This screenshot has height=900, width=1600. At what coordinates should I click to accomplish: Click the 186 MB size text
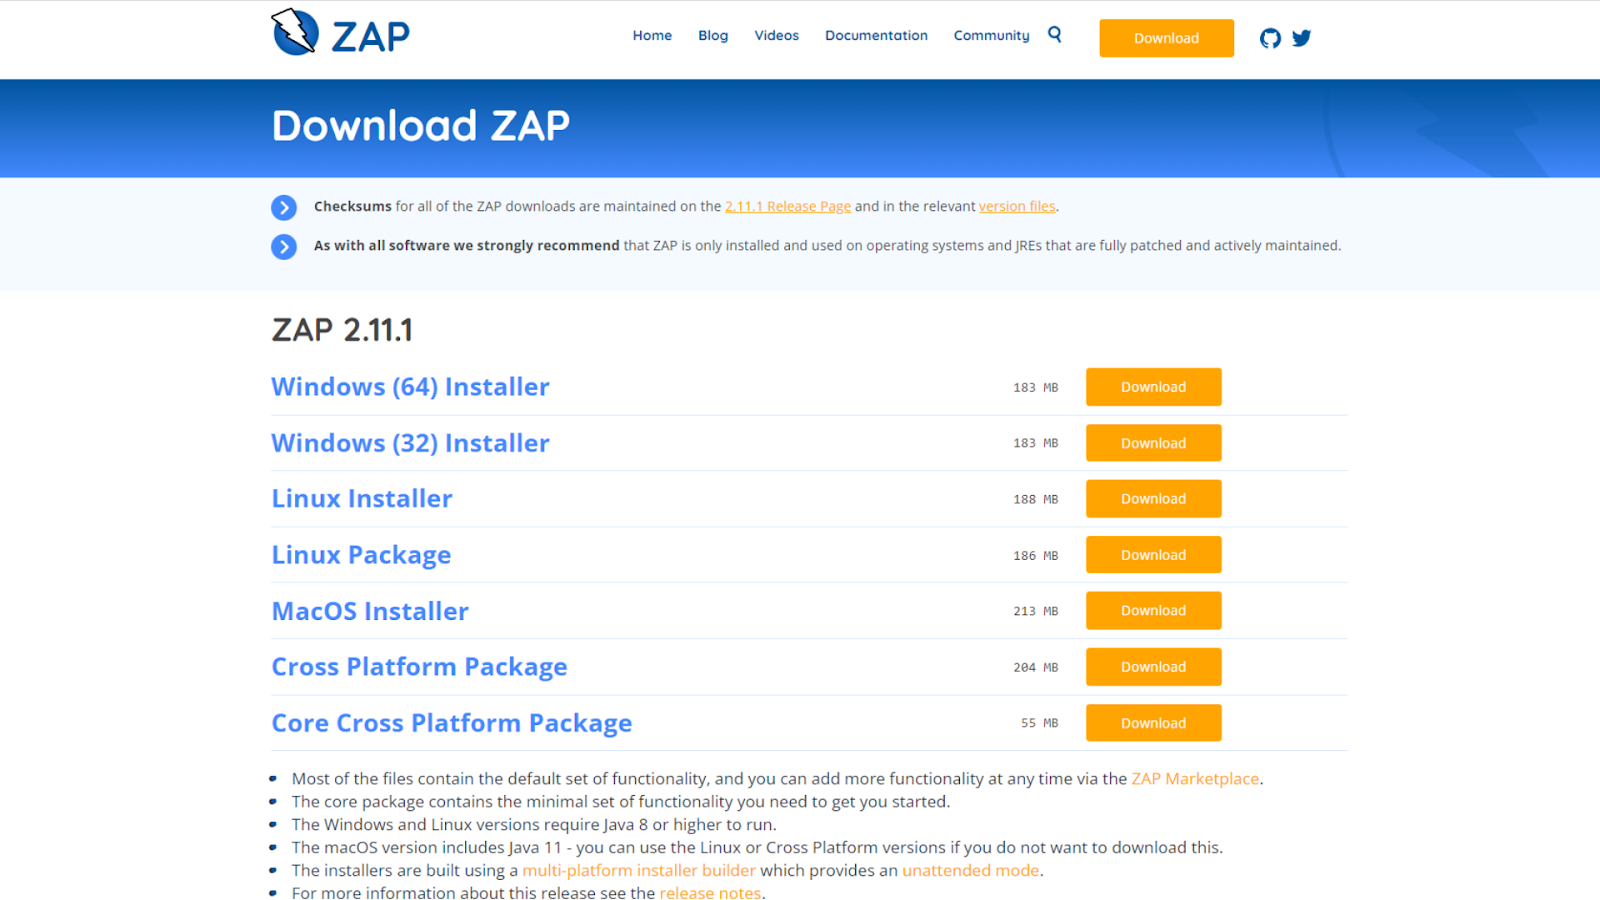1035,555
